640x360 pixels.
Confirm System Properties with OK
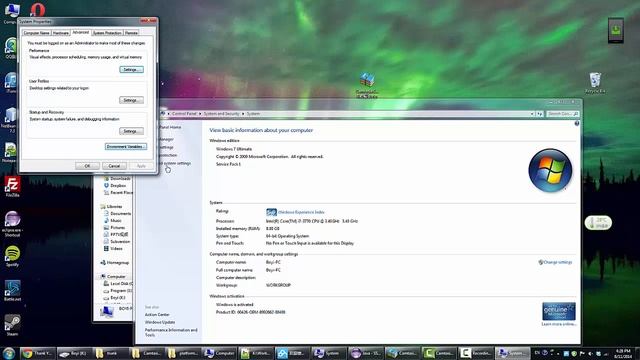point(87,166)
